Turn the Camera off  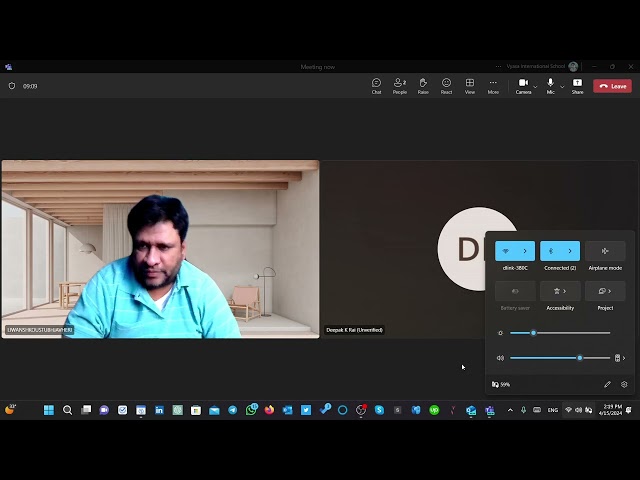(x=523, y=86)
